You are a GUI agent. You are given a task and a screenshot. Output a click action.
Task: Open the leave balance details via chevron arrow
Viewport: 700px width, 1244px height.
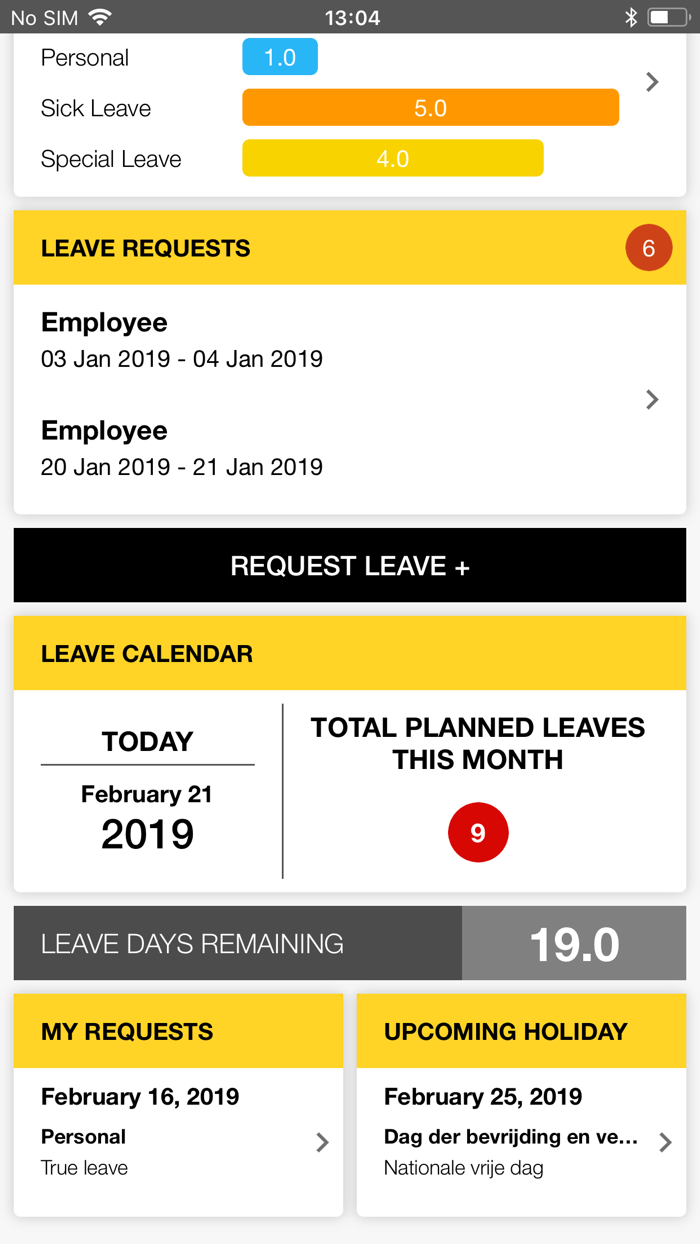tap(652, 82)
